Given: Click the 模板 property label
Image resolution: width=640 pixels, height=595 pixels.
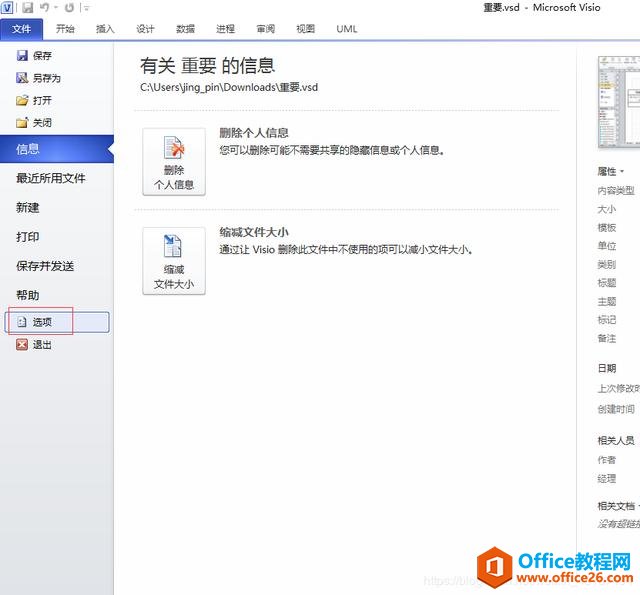Looking at the screenshot, I should (x=607, y=228).
